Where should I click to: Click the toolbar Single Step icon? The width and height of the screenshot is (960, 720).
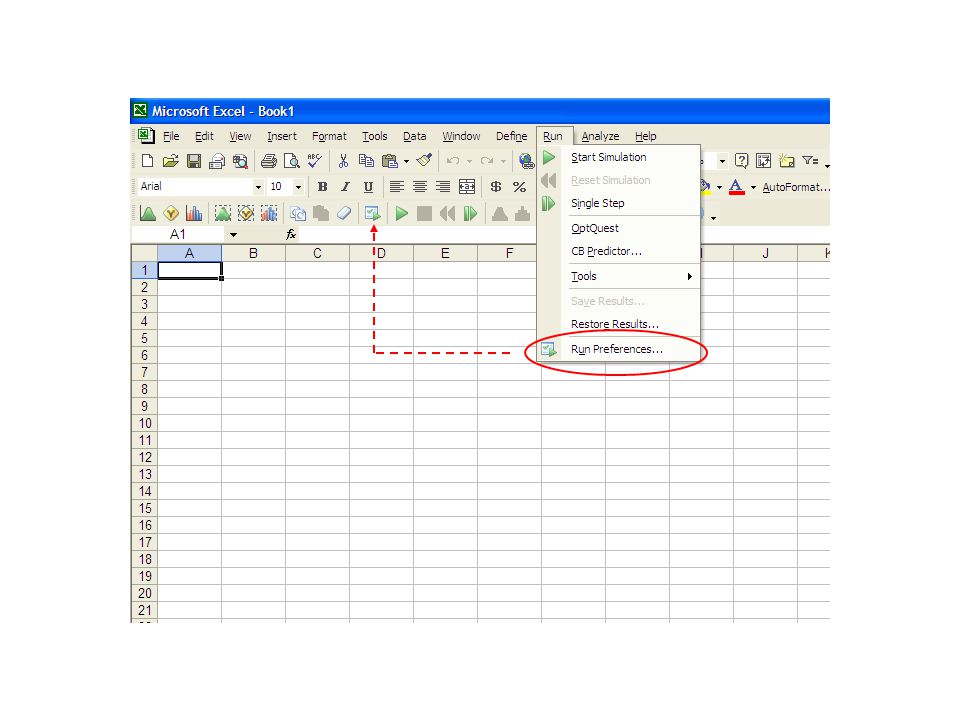click(470, 213)
